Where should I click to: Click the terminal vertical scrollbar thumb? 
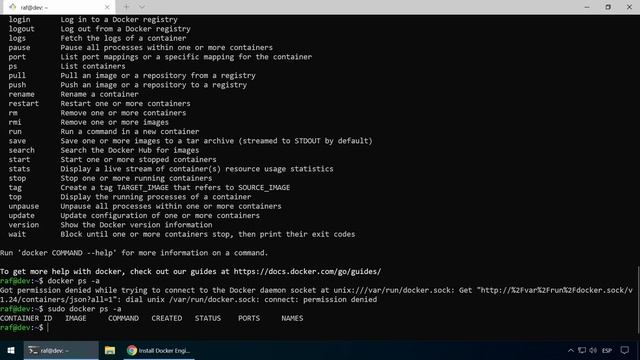coord(638,299)
